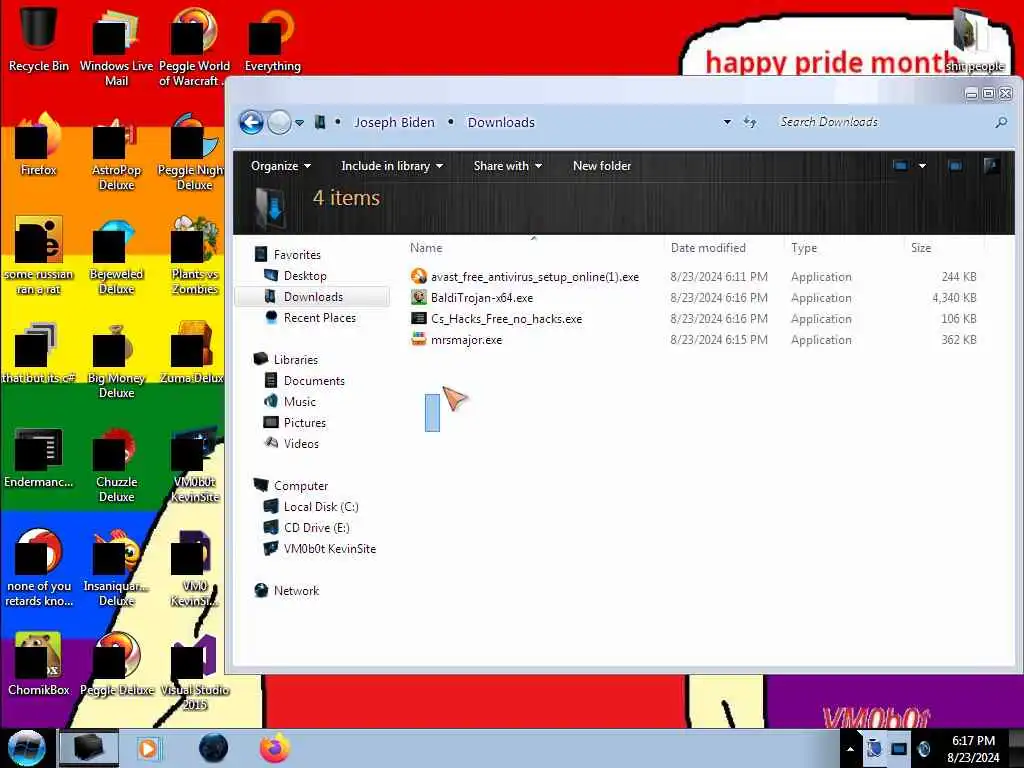
Task: Click the AstroPop Deluxe desktop icon
Action: click(116, 153)
